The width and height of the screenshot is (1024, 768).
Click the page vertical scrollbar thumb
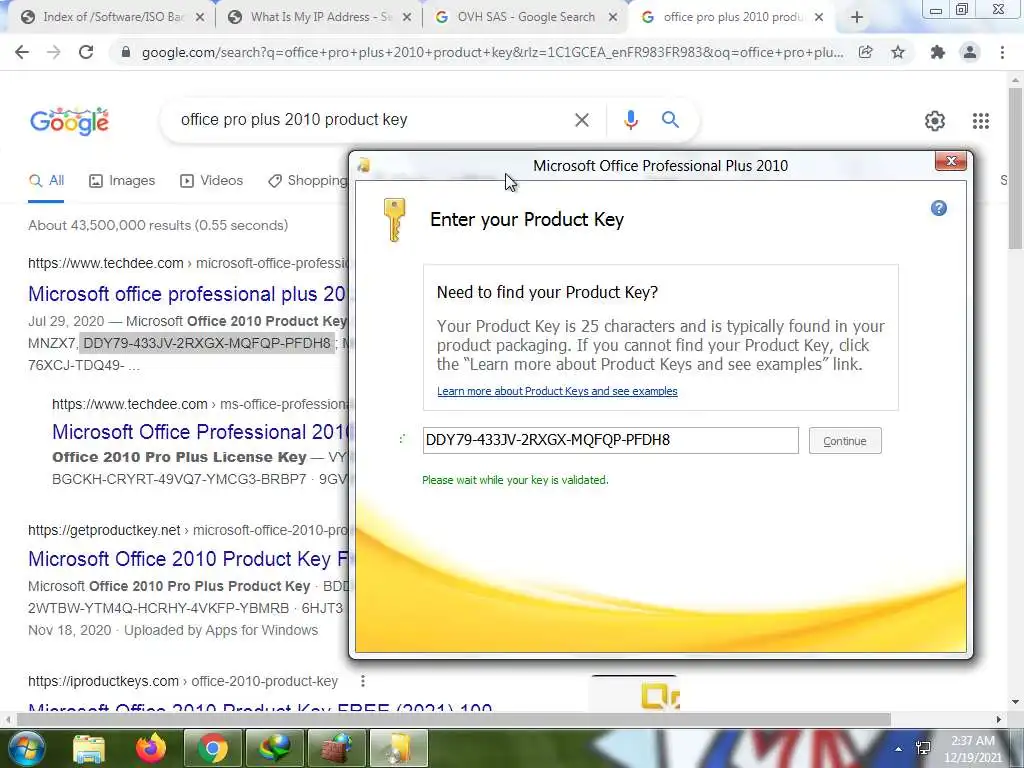1014,167
